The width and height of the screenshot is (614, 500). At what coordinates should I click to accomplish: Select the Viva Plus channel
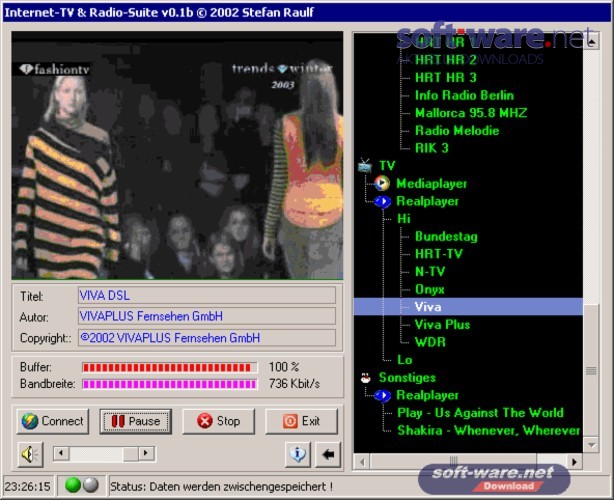tap(442, 325)
